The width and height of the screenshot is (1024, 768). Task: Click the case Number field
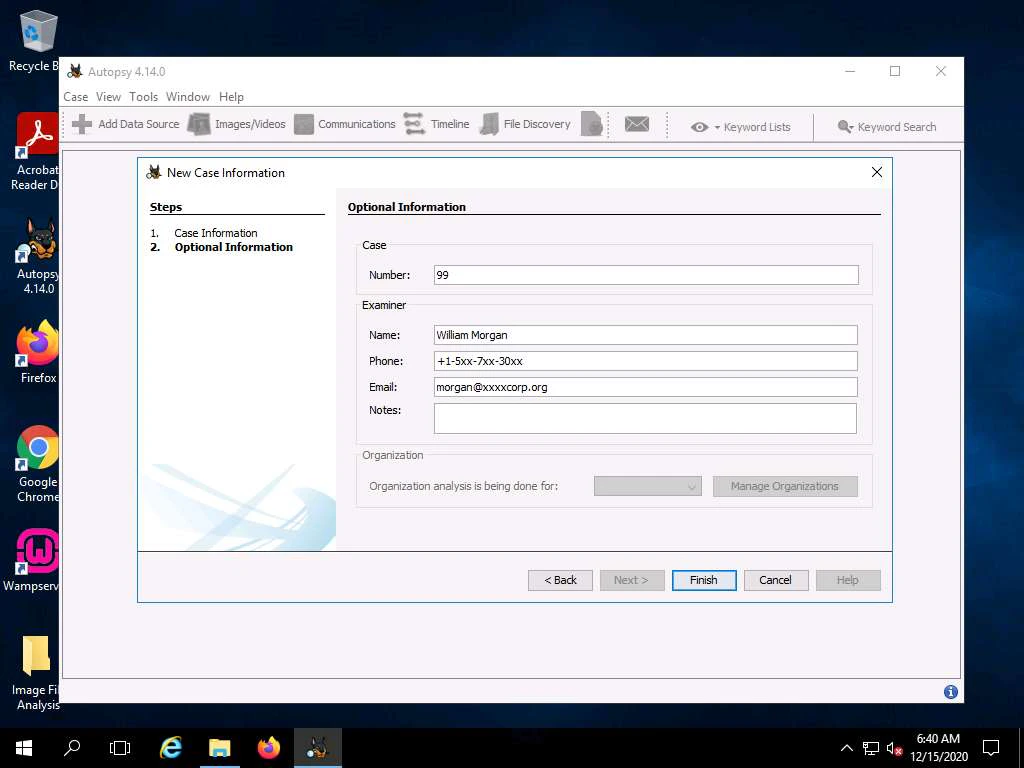[646, 275]
